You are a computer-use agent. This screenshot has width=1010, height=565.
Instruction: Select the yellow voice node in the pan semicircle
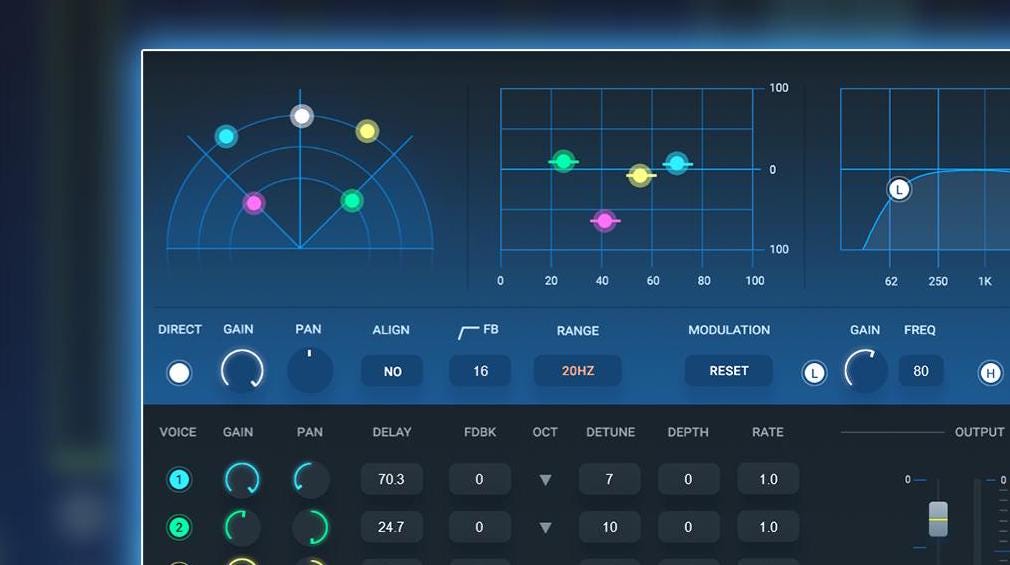(367, 131)
